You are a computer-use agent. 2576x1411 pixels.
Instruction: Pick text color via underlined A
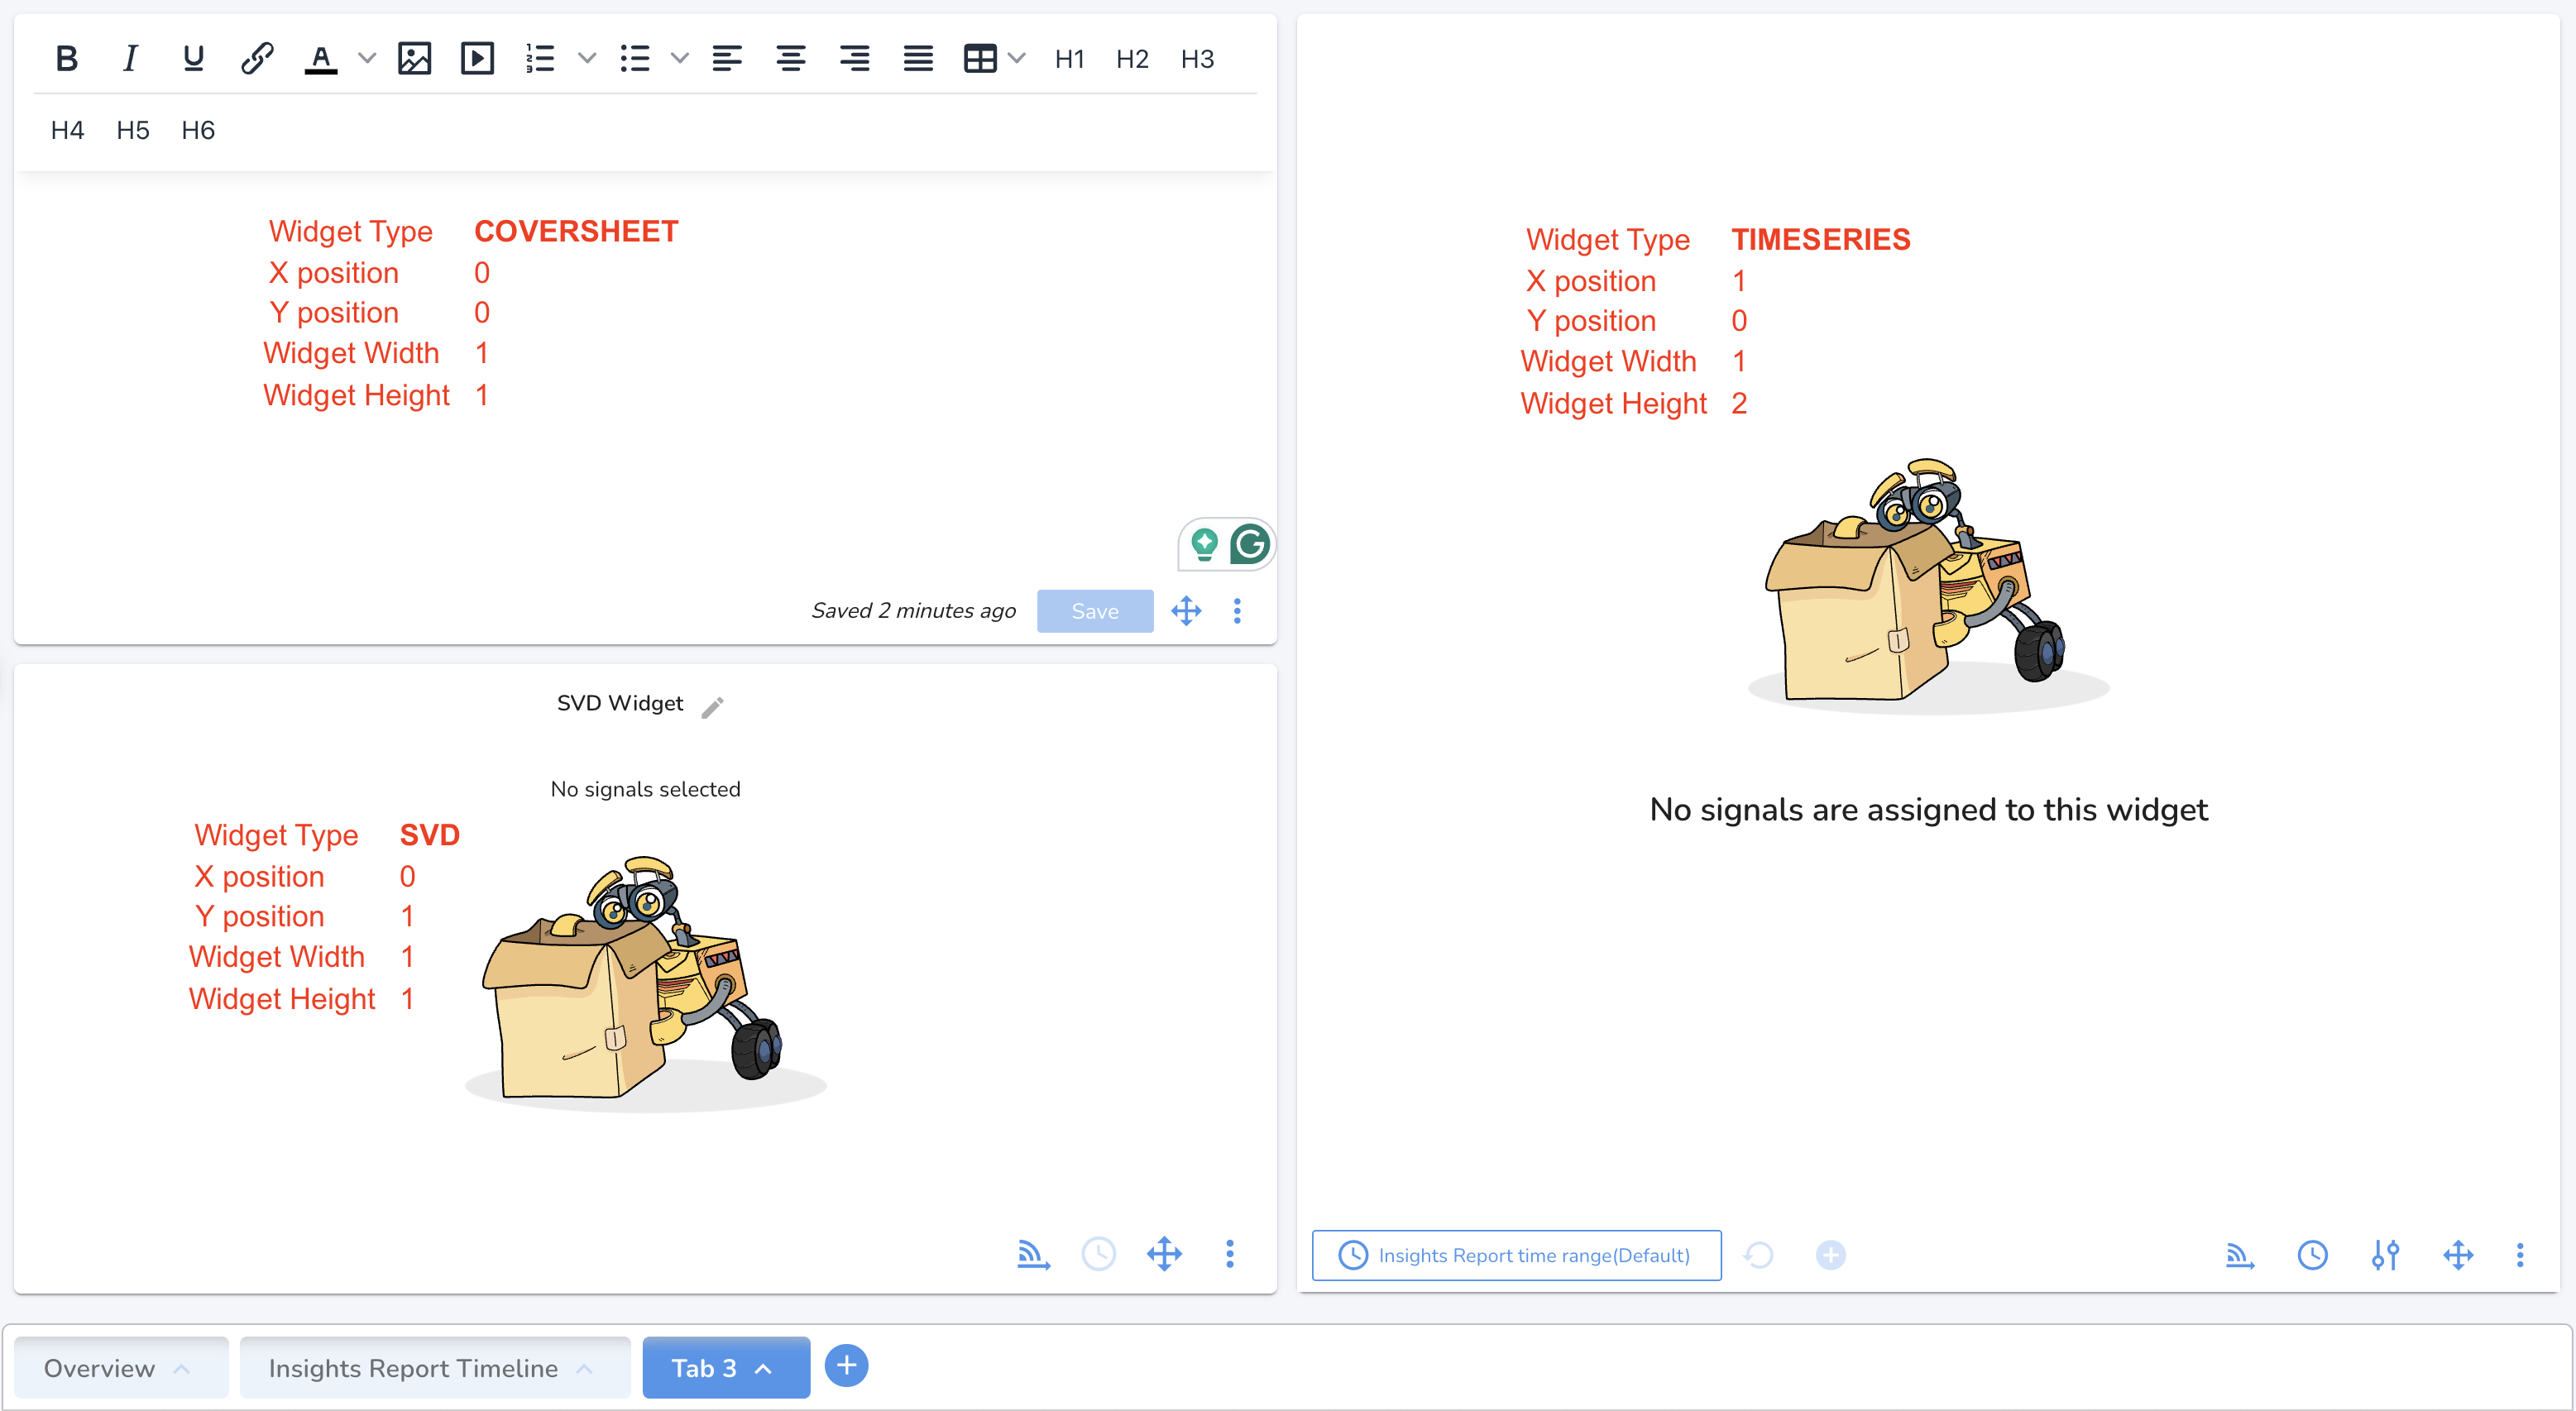(320, 59)
